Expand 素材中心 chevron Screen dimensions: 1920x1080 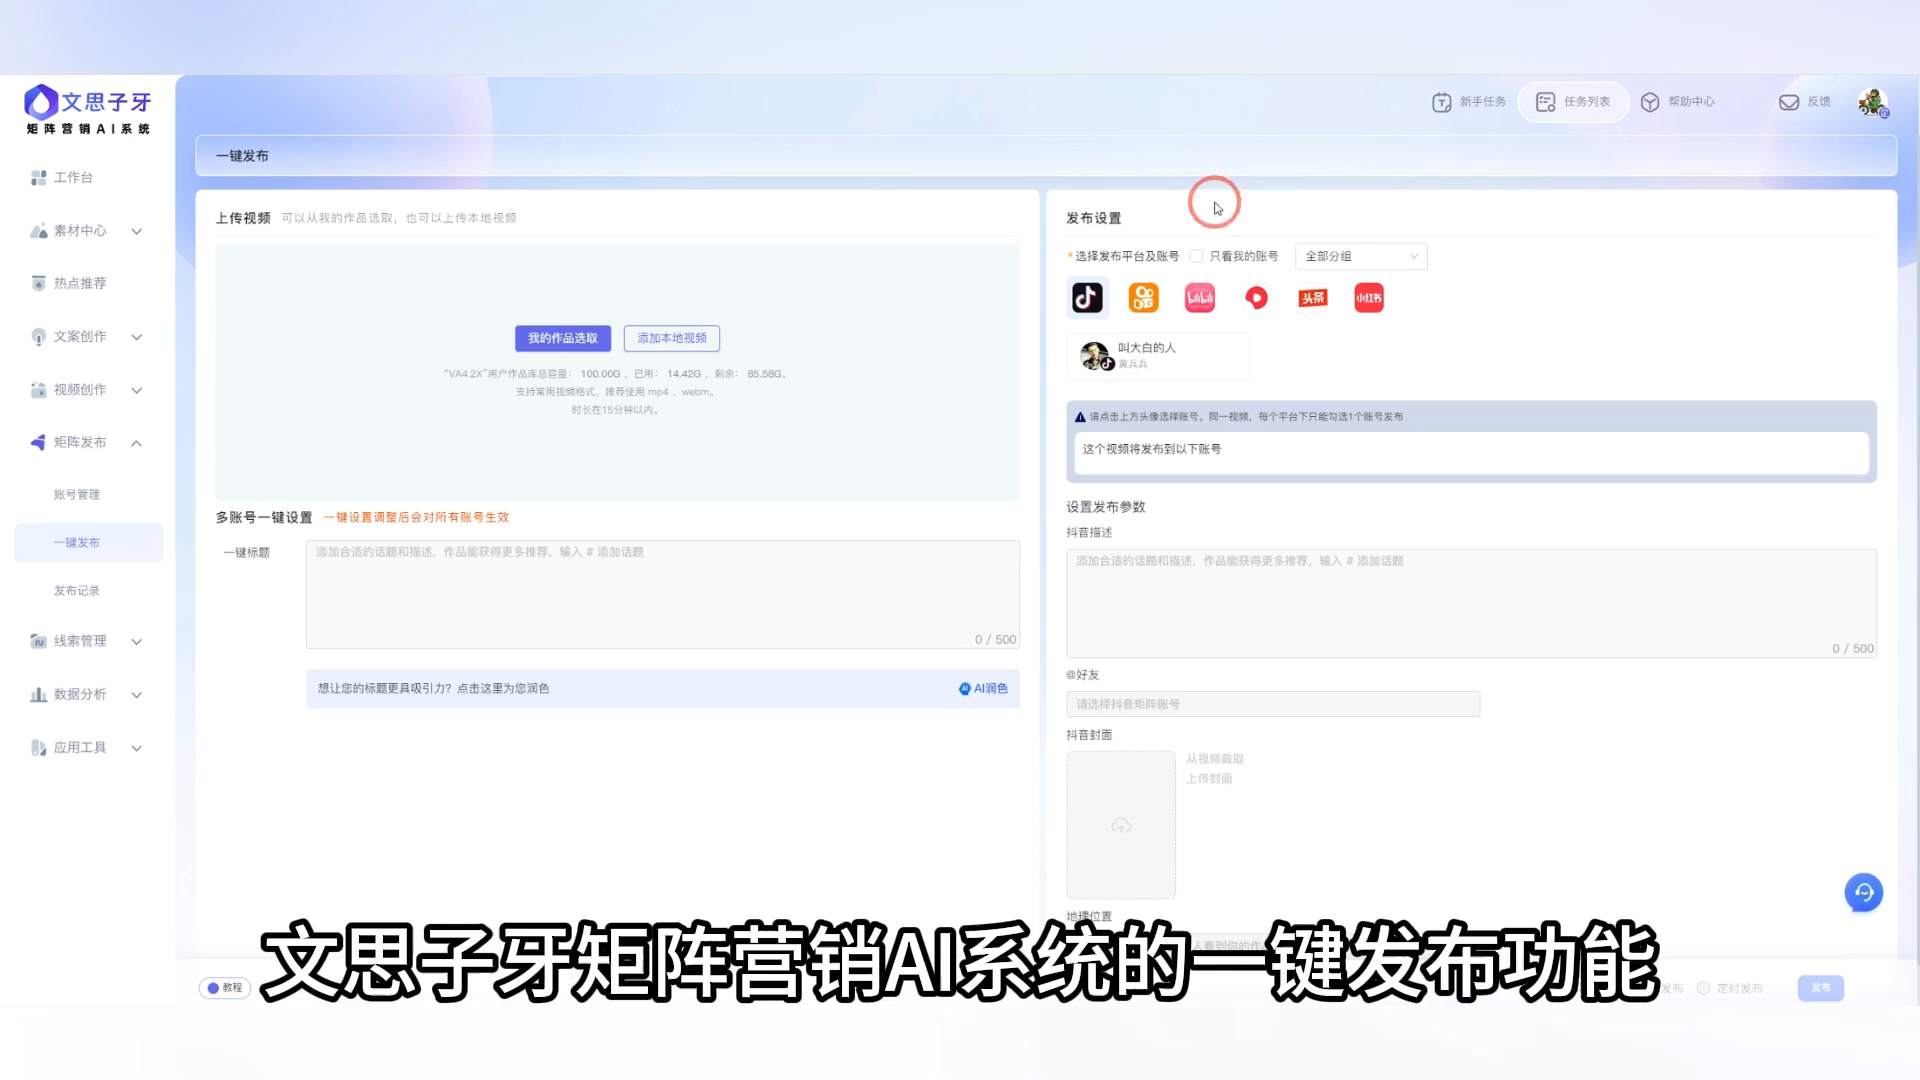click(x=137, y=231)
